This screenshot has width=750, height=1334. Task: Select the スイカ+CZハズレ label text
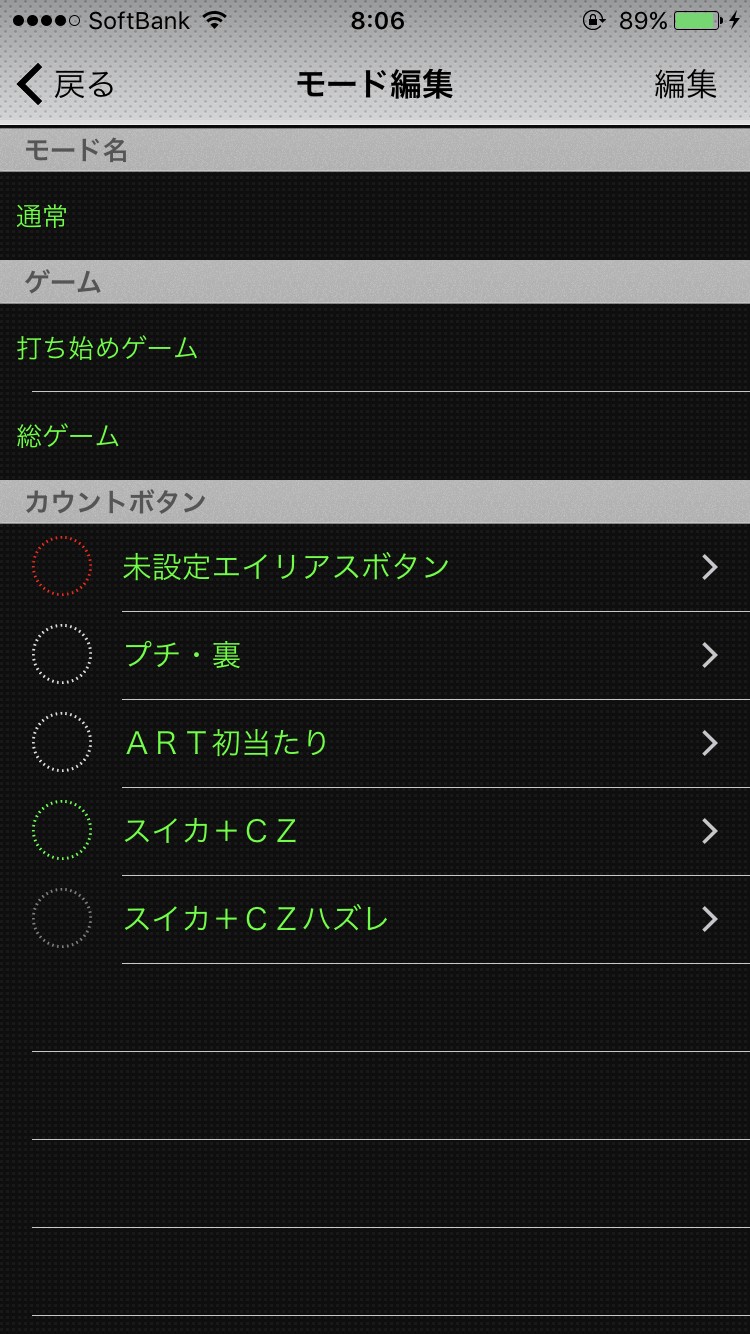256,919
